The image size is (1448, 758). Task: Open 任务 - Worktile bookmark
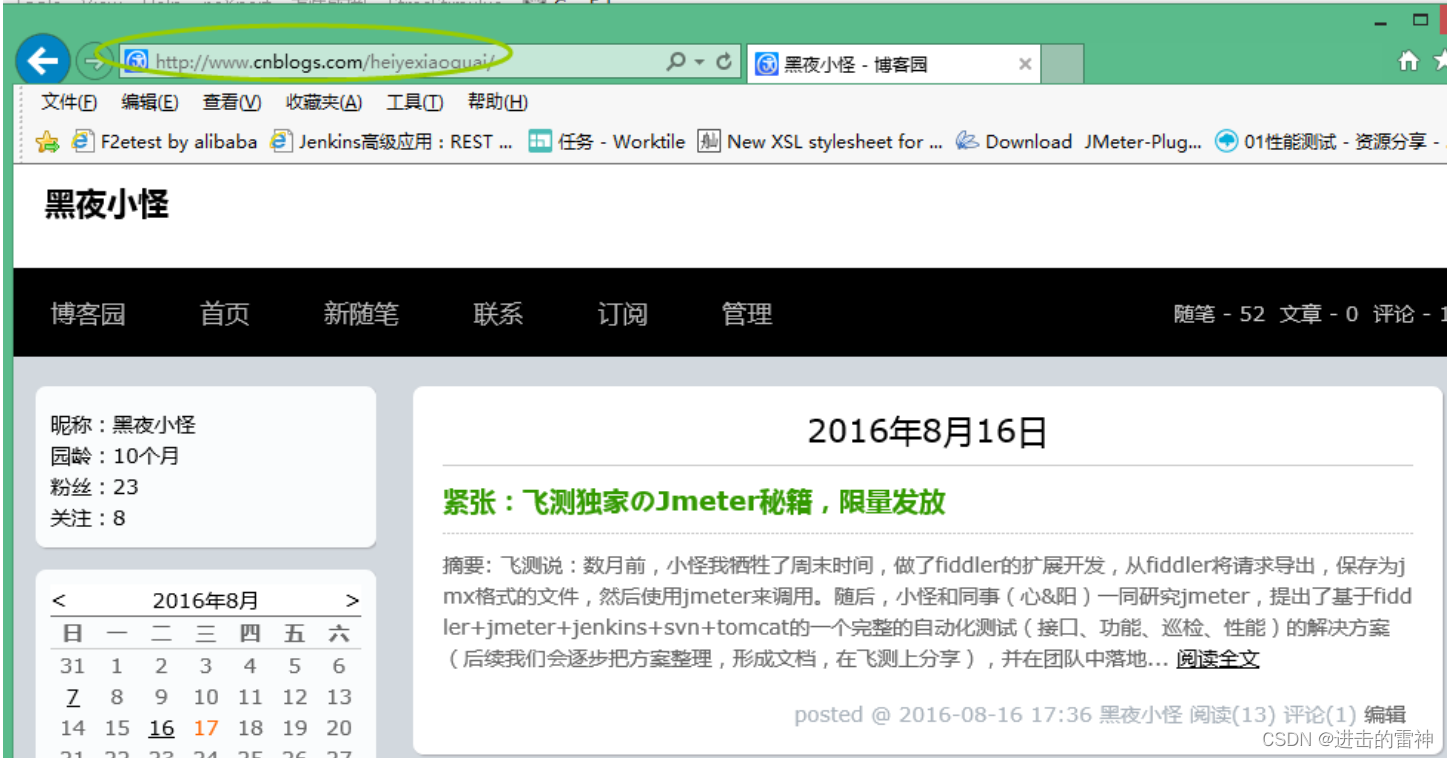click(607, 142)
